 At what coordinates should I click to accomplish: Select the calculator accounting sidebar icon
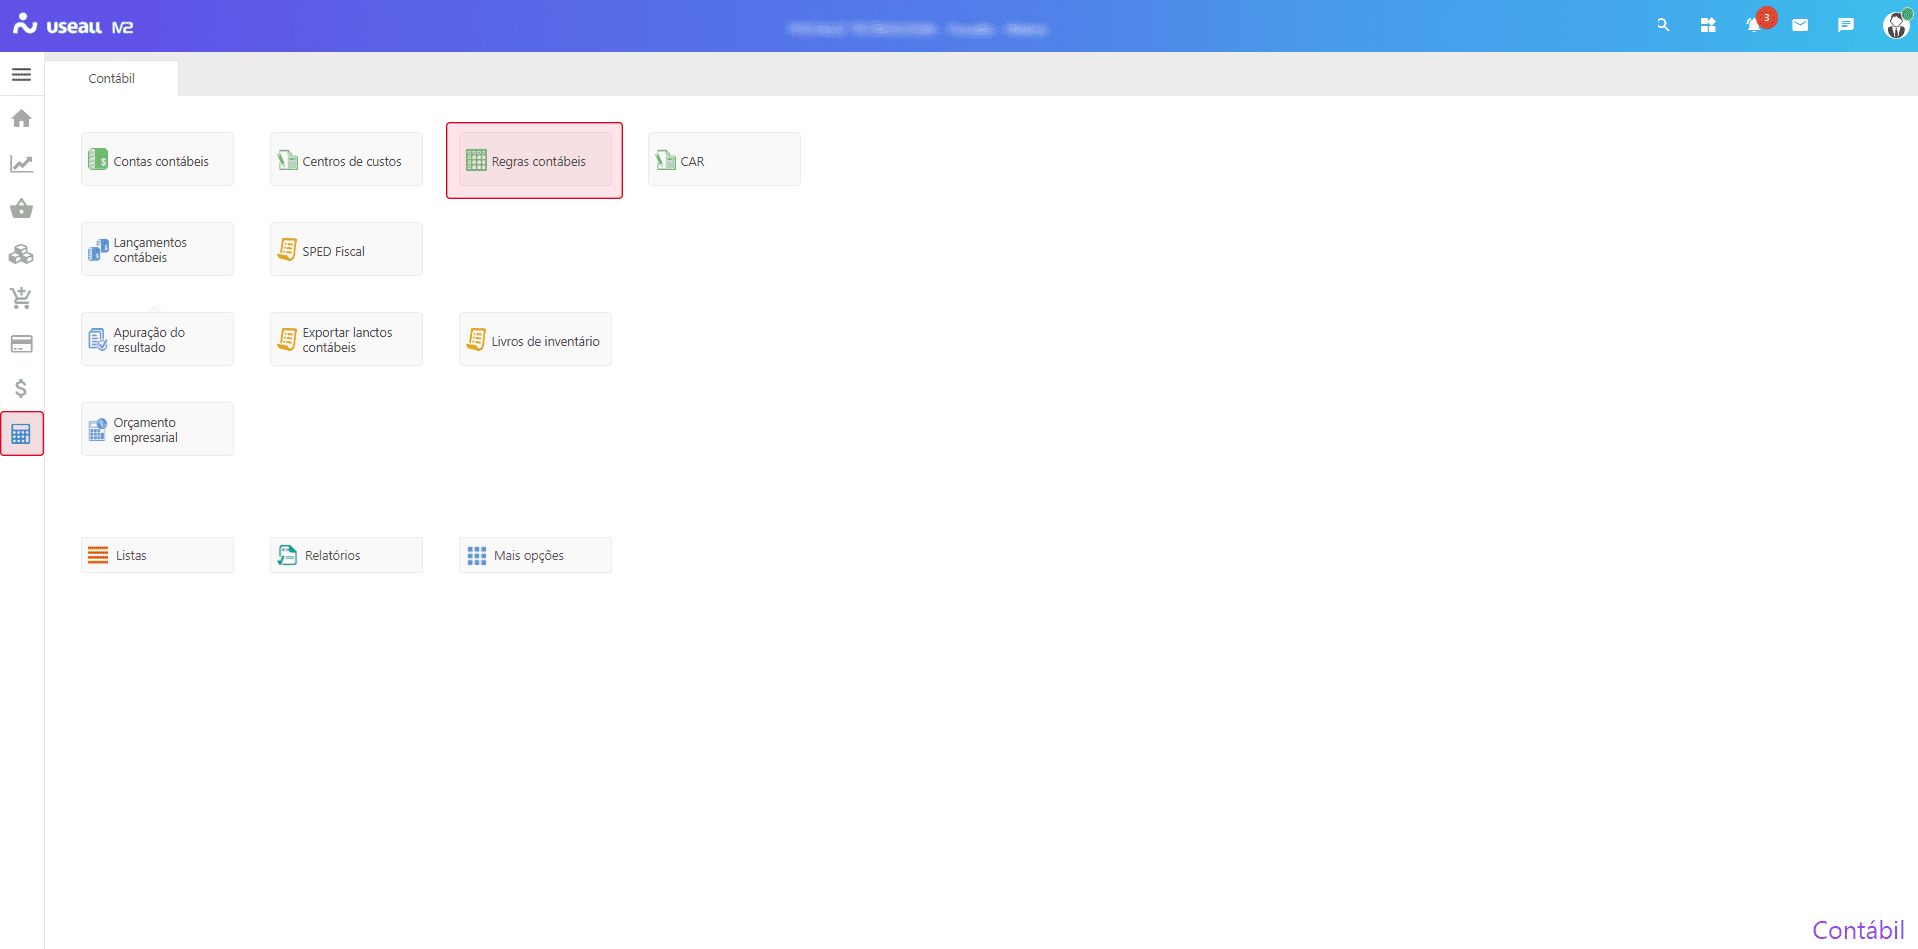pos(21,434)
